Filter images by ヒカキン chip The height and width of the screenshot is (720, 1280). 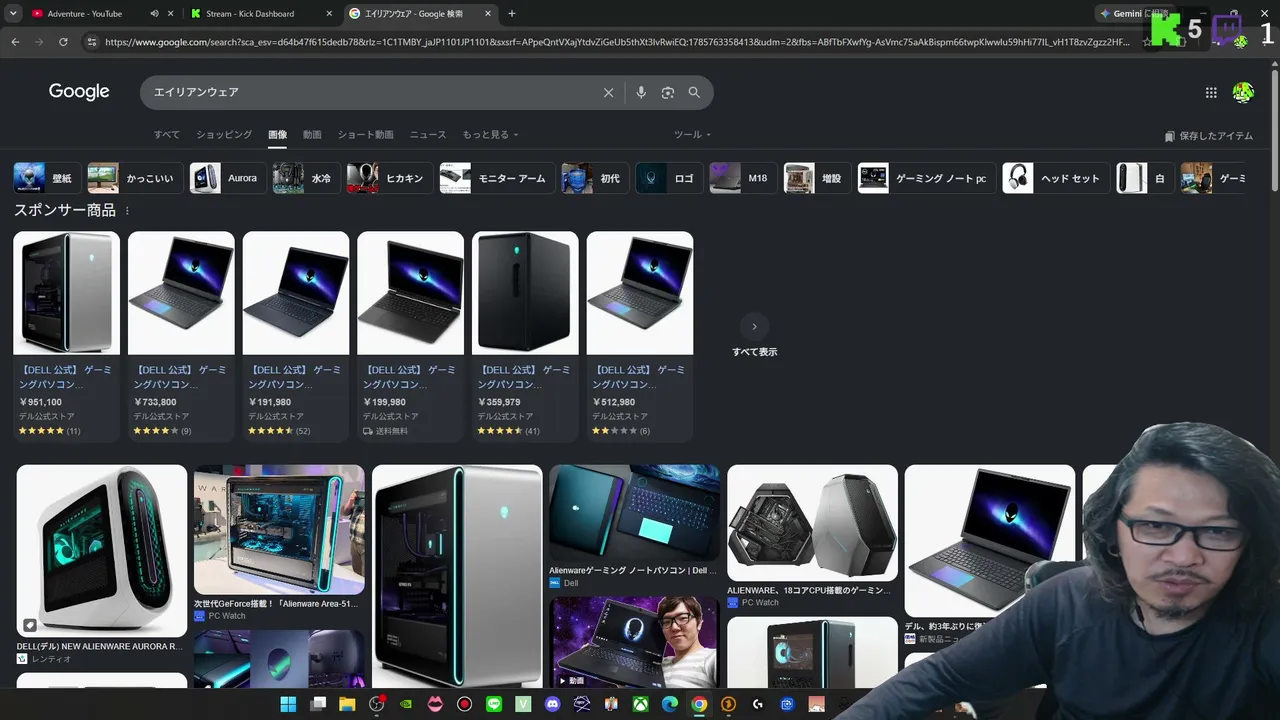point(389,178)
